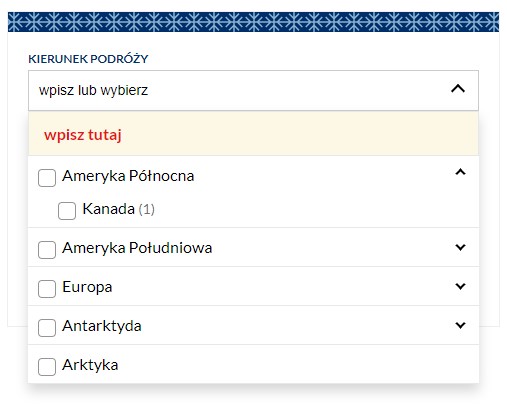
Task: Expand the Antarktyda group chevron
Action: pos(460,325)
